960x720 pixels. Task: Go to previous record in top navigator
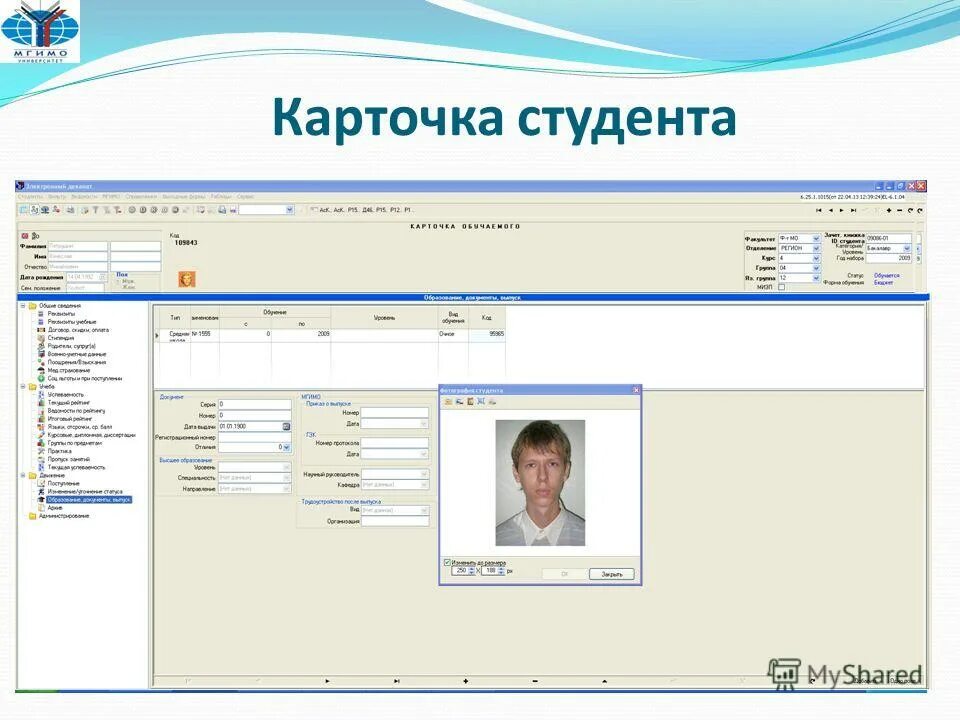click(830, 211)
